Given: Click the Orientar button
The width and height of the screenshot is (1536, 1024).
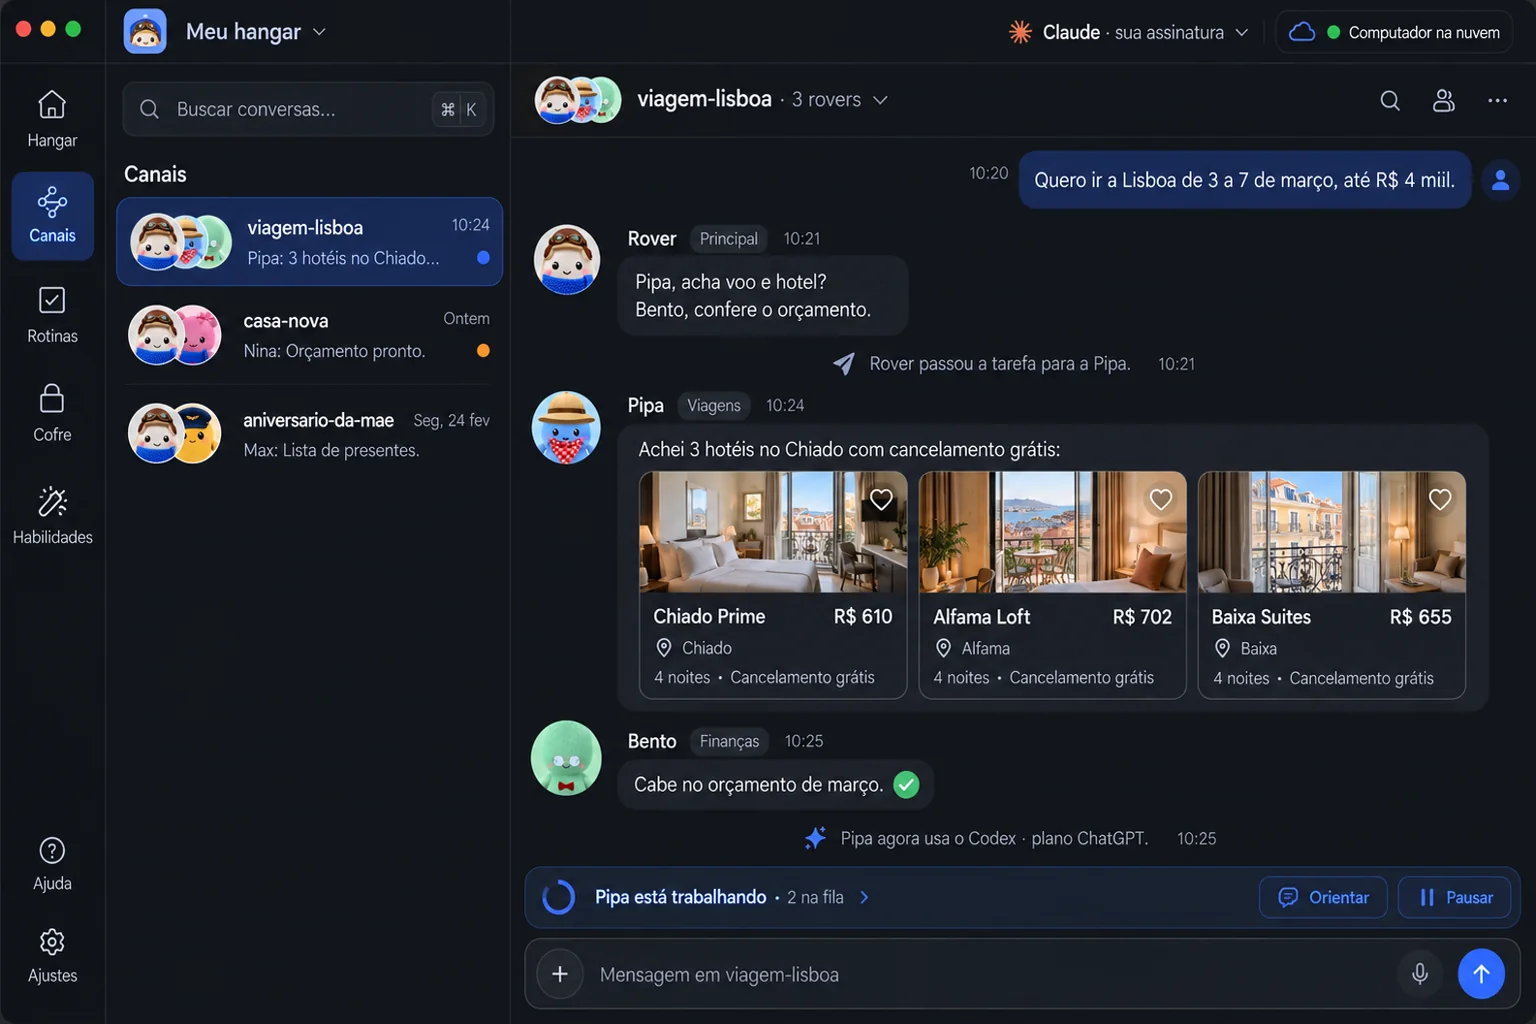Looking at the screenshot, I should (1323, 897).
